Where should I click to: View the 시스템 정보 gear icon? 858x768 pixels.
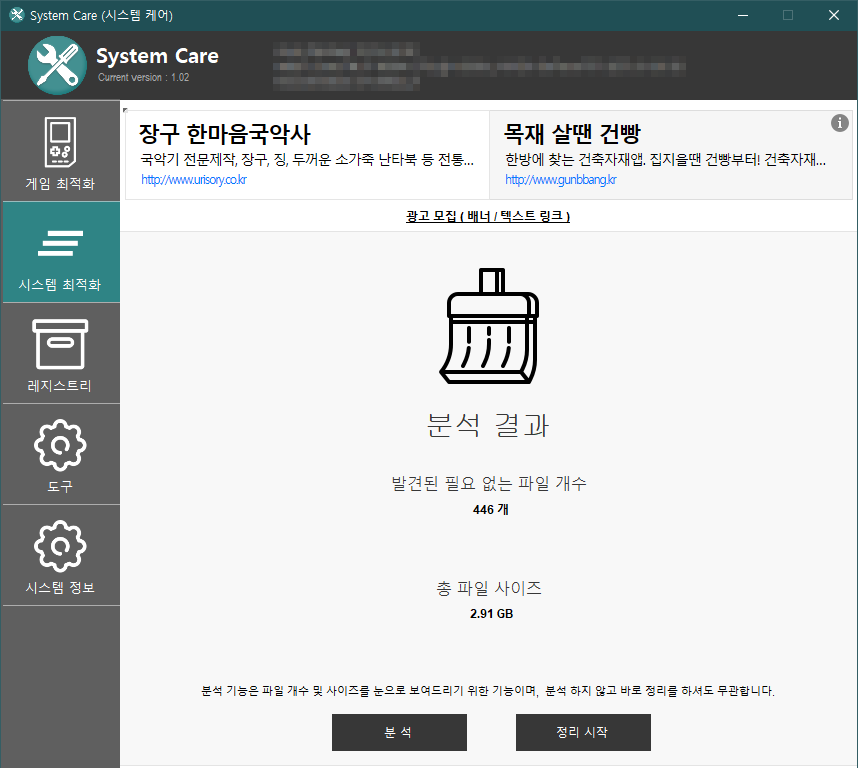click(x=60, y=545)
